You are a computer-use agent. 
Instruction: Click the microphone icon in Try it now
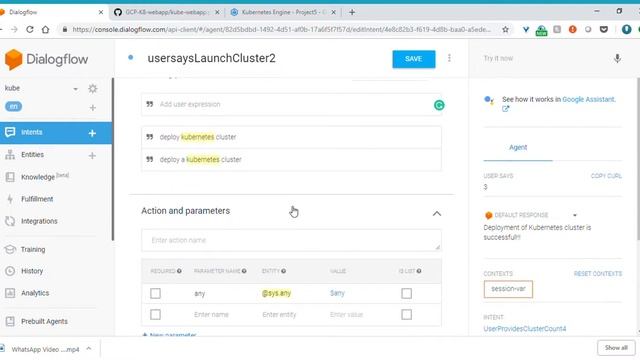[617, 58]
